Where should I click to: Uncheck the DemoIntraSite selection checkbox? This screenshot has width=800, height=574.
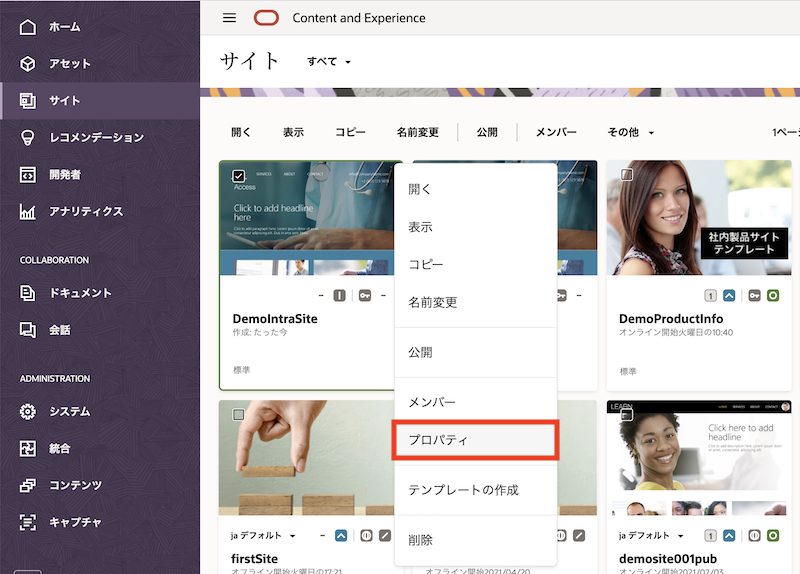238,176
